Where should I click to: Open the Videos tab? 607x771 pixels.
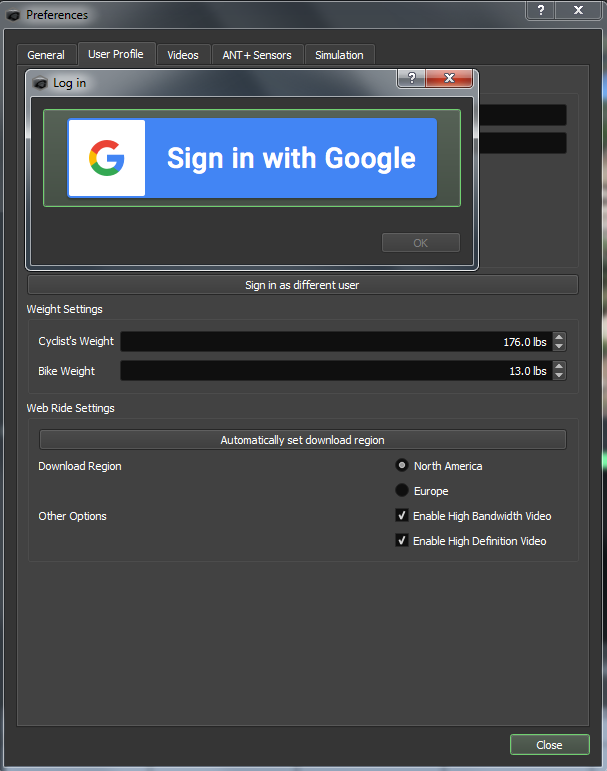click(183, 55)
